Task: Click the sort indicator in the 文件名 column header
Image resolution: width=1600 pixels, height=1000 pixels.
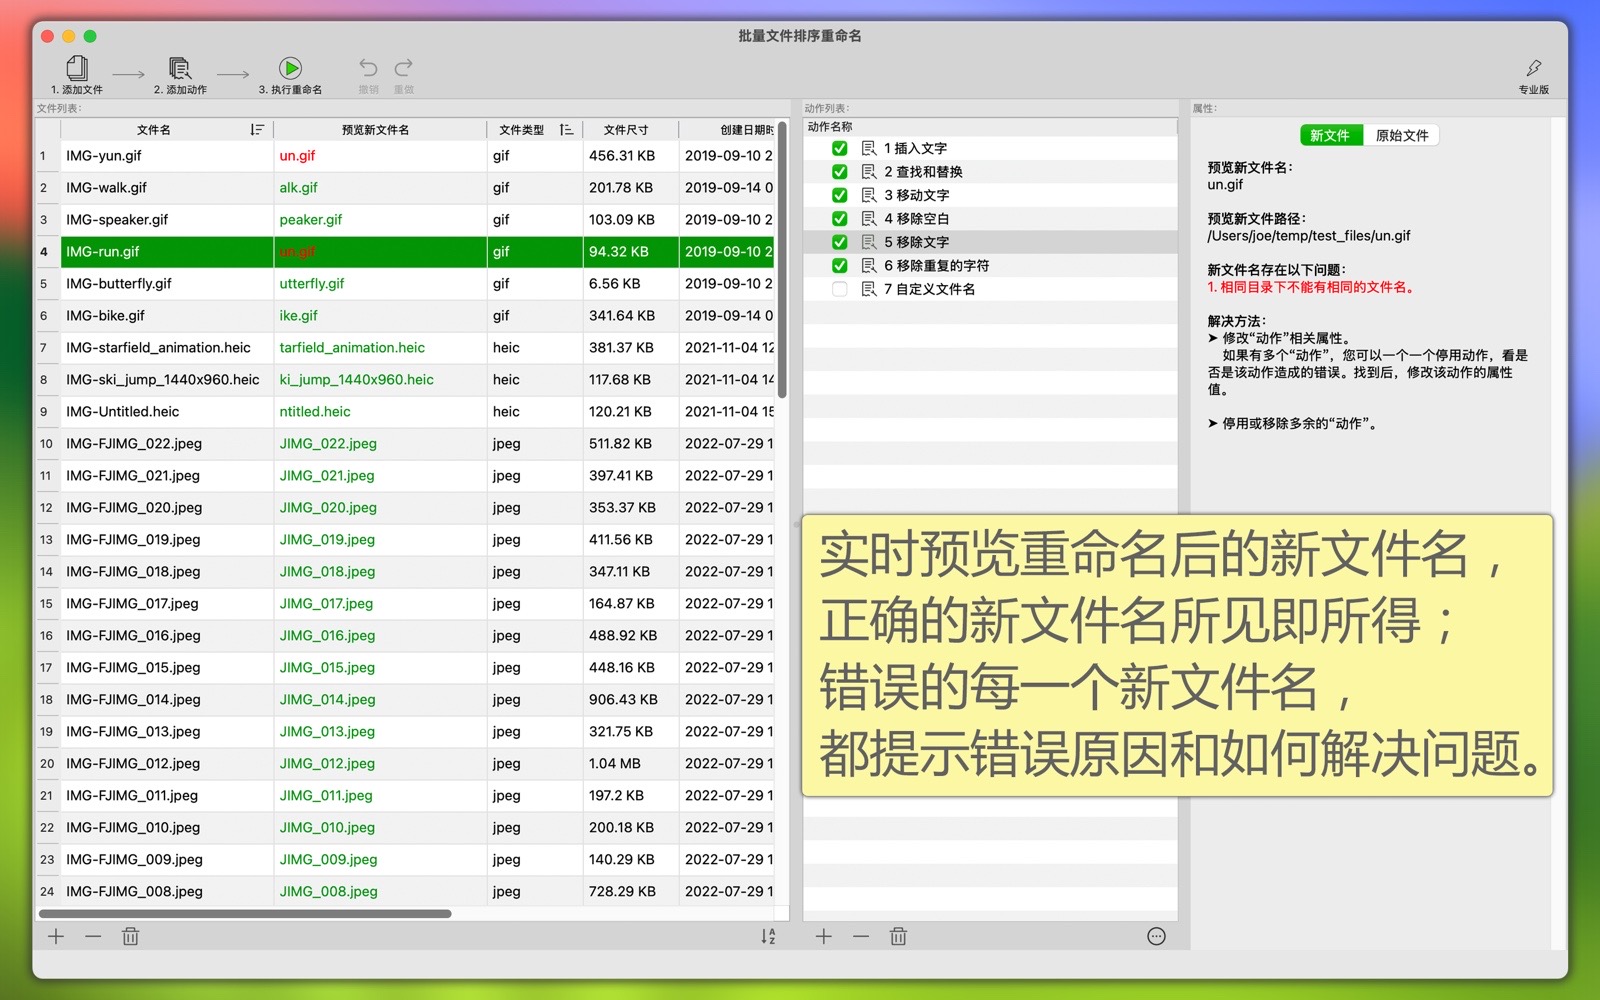Action: coord(257,130)
